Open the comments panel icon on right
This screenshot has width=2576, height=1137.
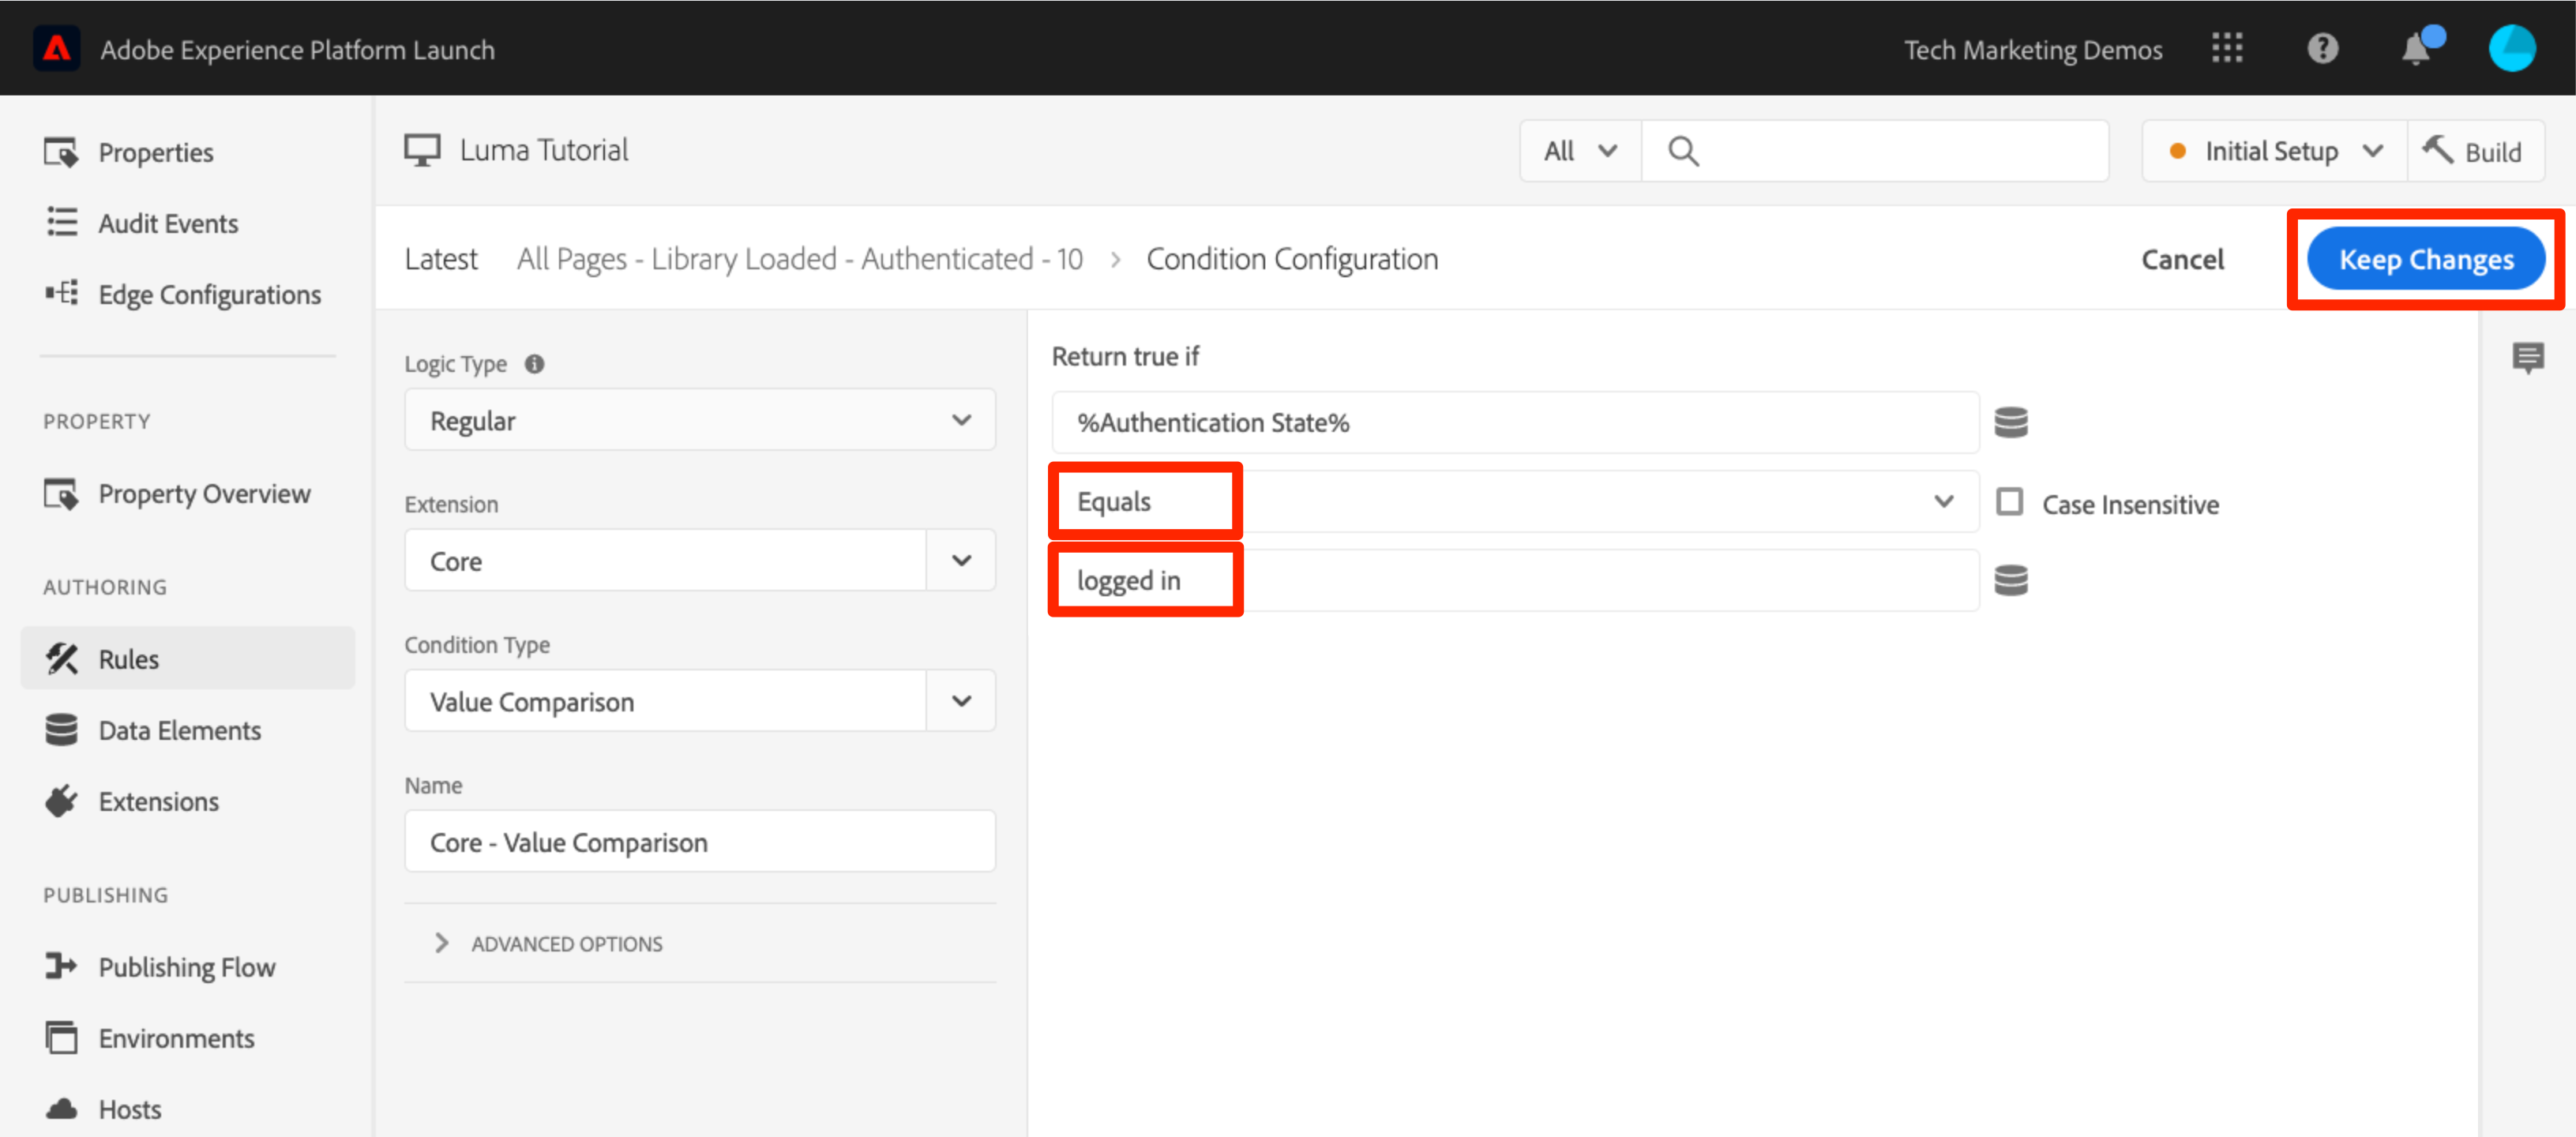2527,357
